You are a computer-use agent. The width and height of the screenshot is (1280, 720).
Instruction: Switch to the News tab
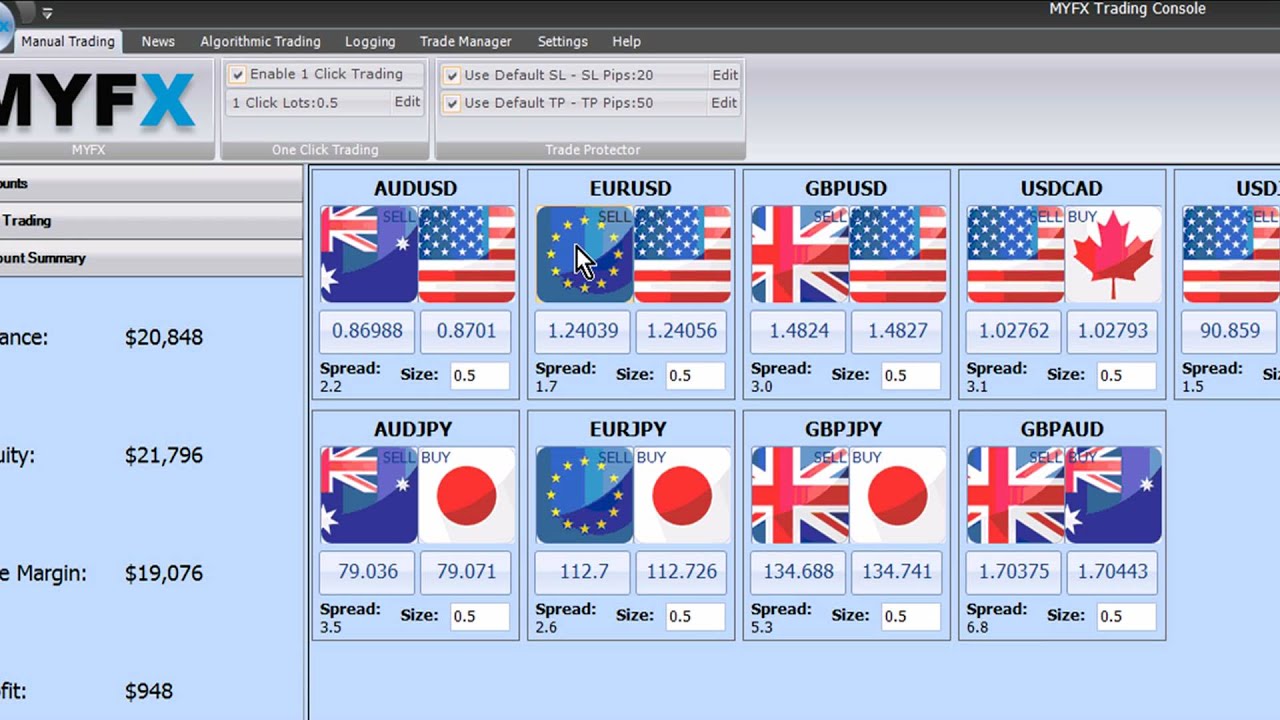(x=158, y=42)
